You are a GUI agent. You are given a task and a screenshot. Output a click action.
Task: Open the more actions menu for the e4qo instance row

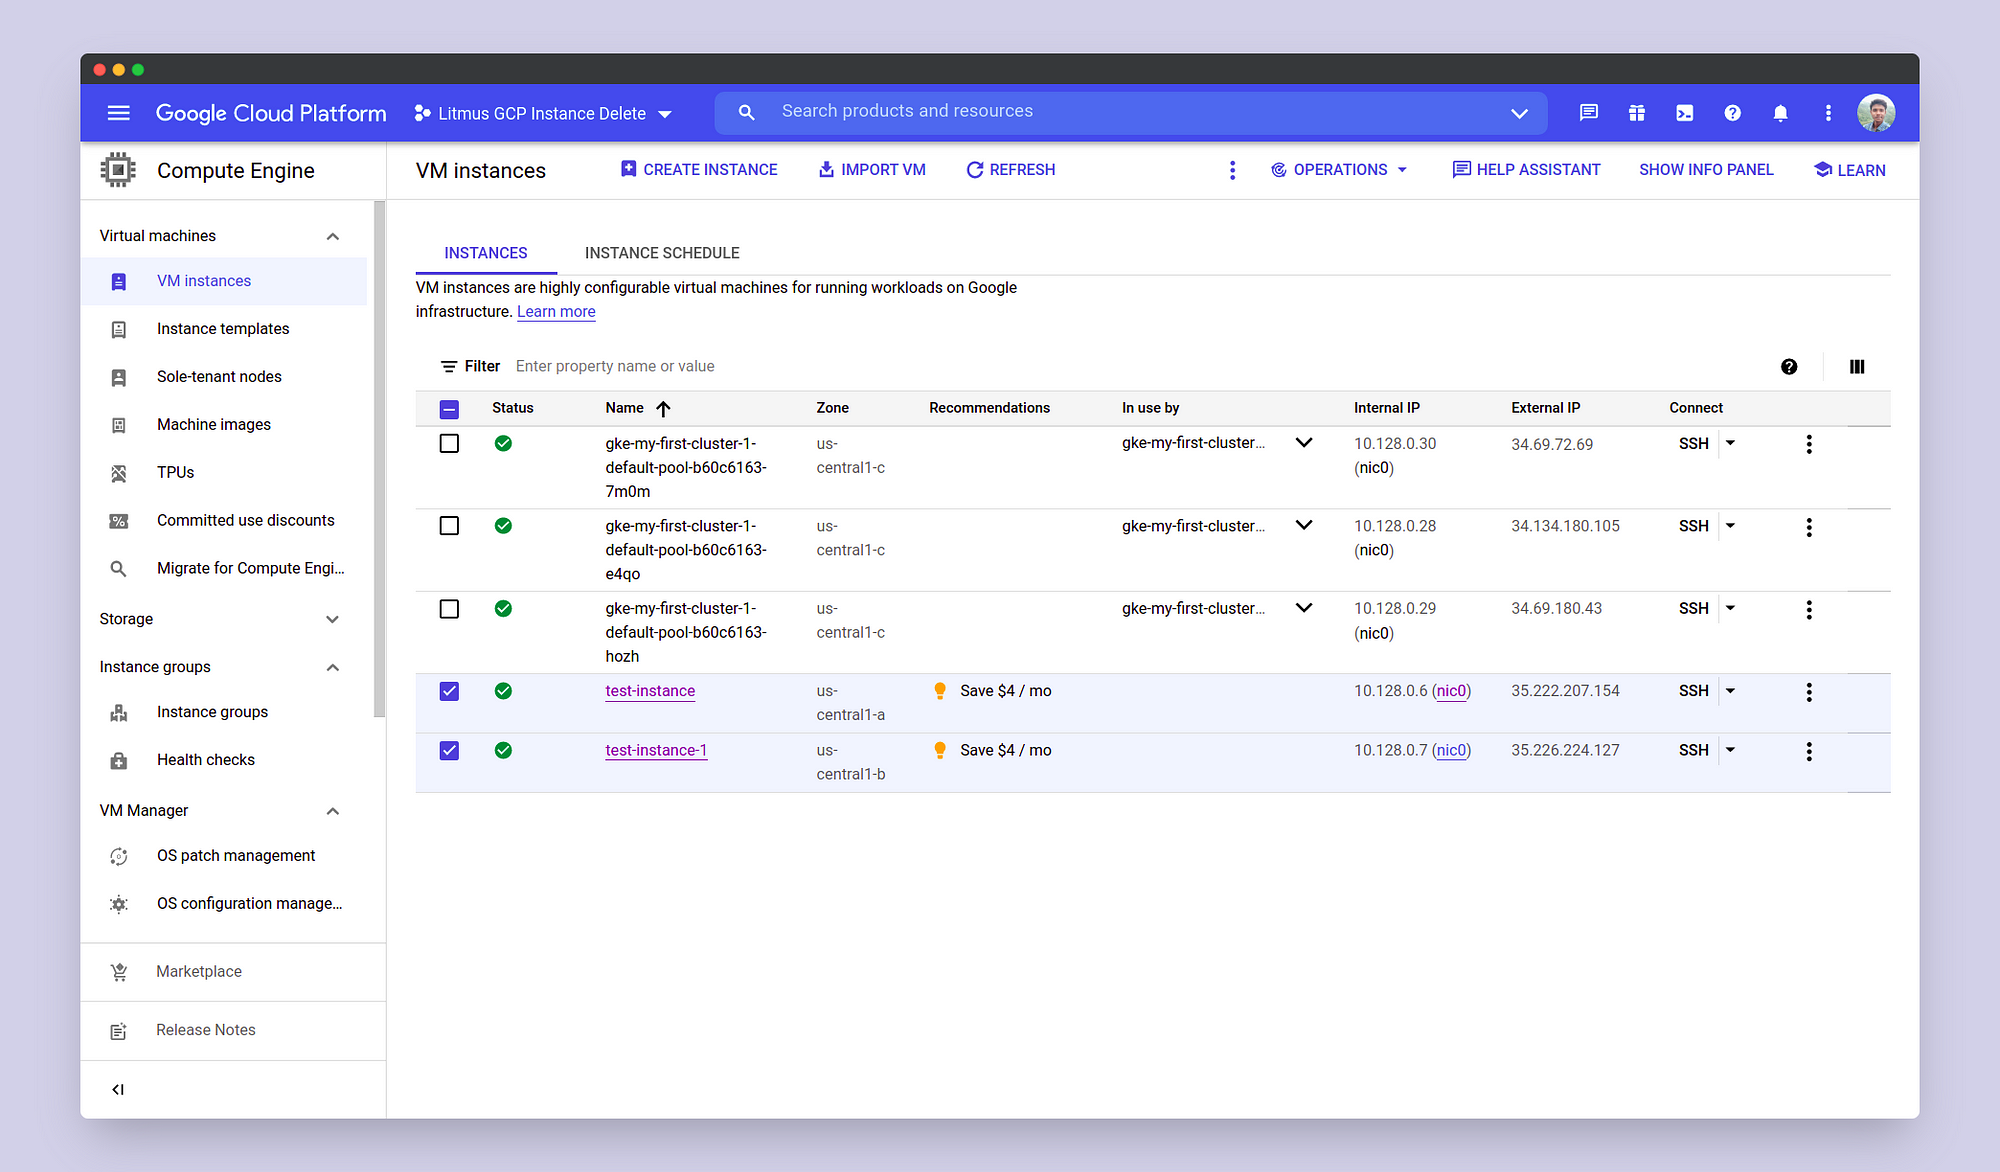click(1809, 528)
